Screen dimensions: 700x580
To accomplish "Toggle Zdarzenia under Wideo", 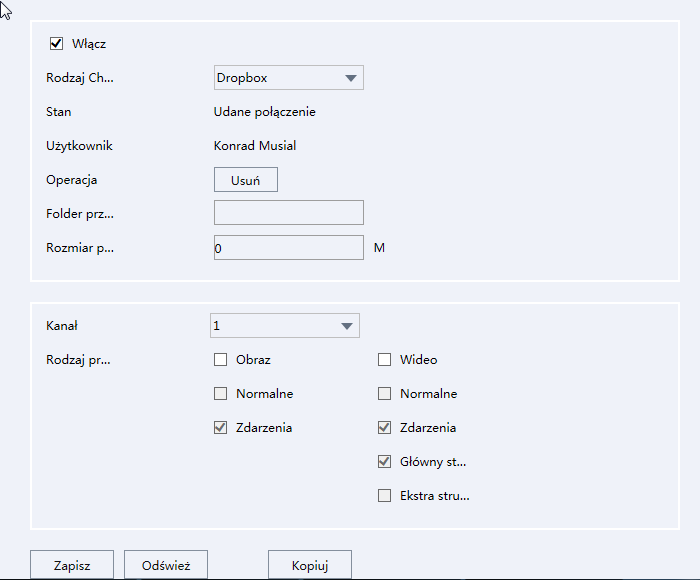I will (x=384, y=428).
